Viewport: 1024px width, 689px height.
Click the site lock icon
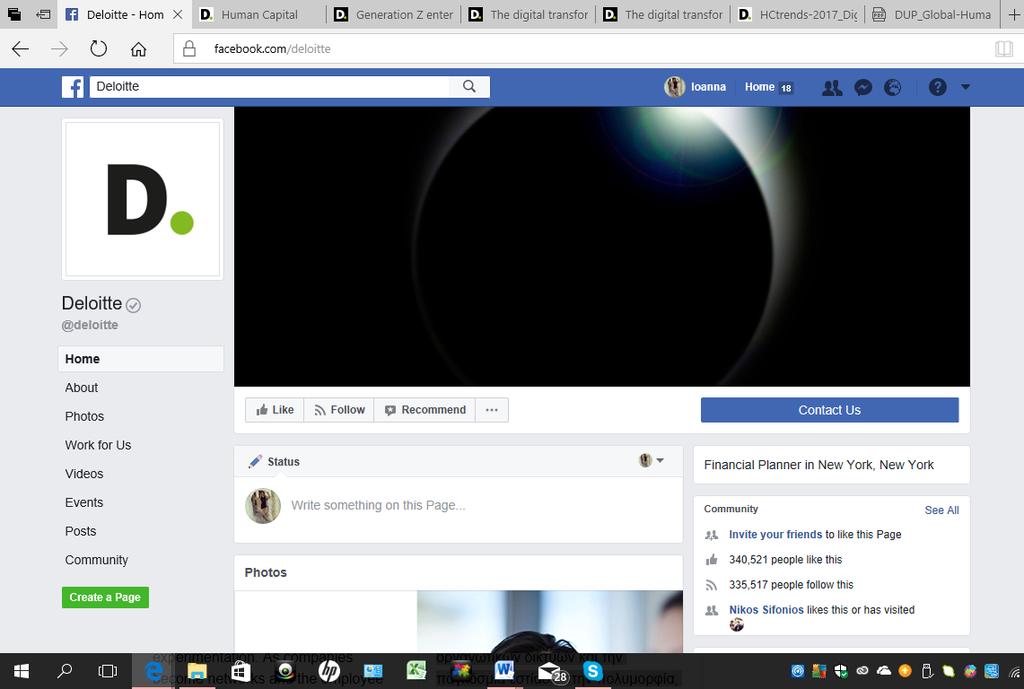click(189, 48)
